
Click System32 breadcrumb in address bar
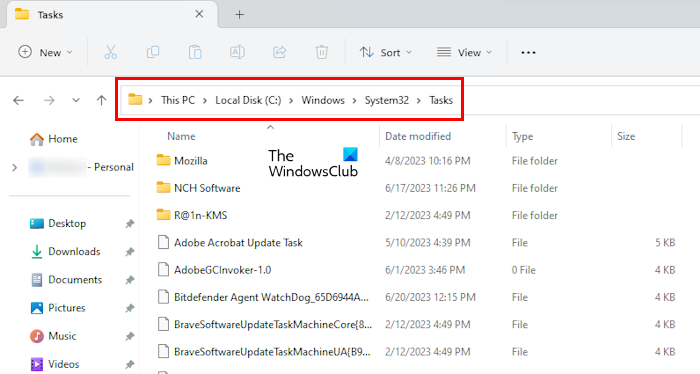click(x=387, y=100)
